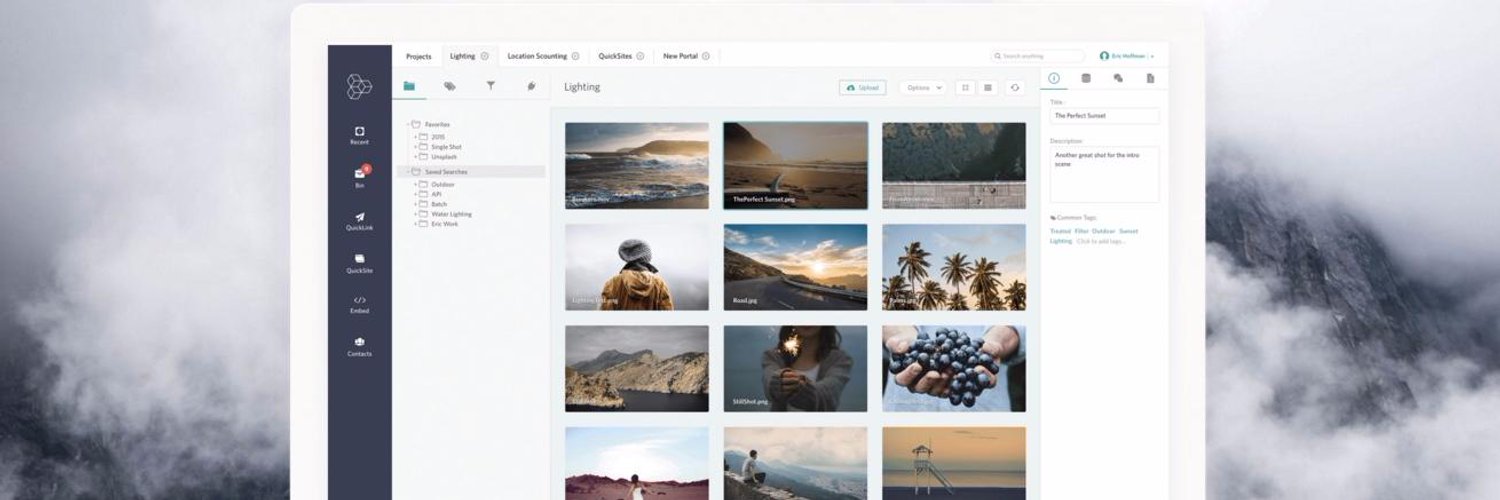1500x500 pixels.
Task: Click the Treated tag link
Action: click(x=1060, y=231)
